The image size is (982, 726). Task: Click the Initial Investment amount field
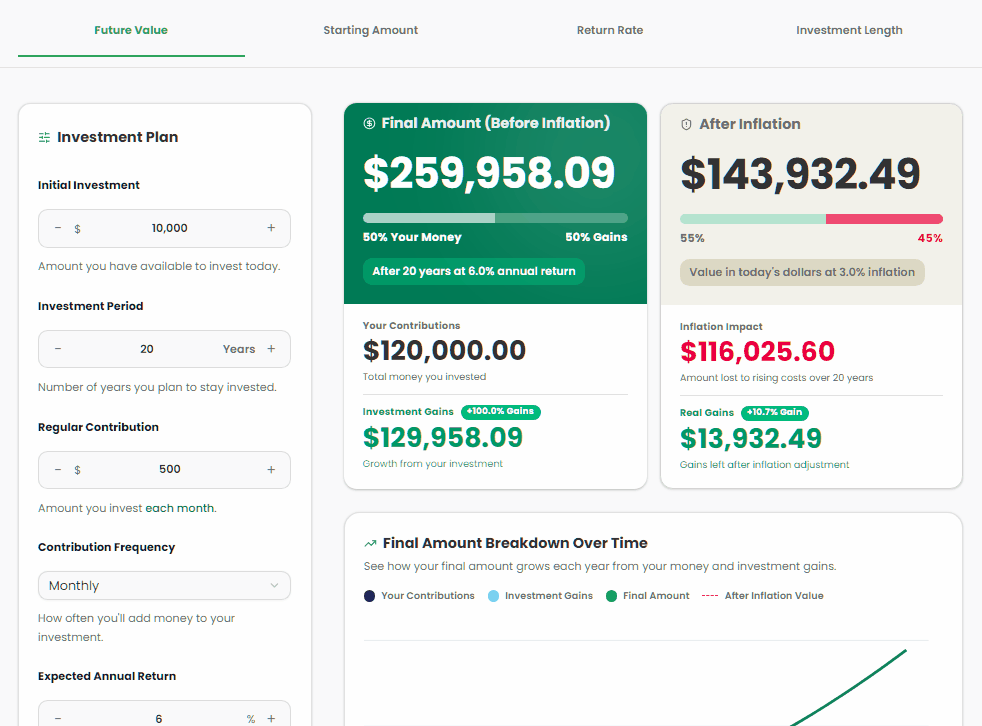tap(169, 228)
